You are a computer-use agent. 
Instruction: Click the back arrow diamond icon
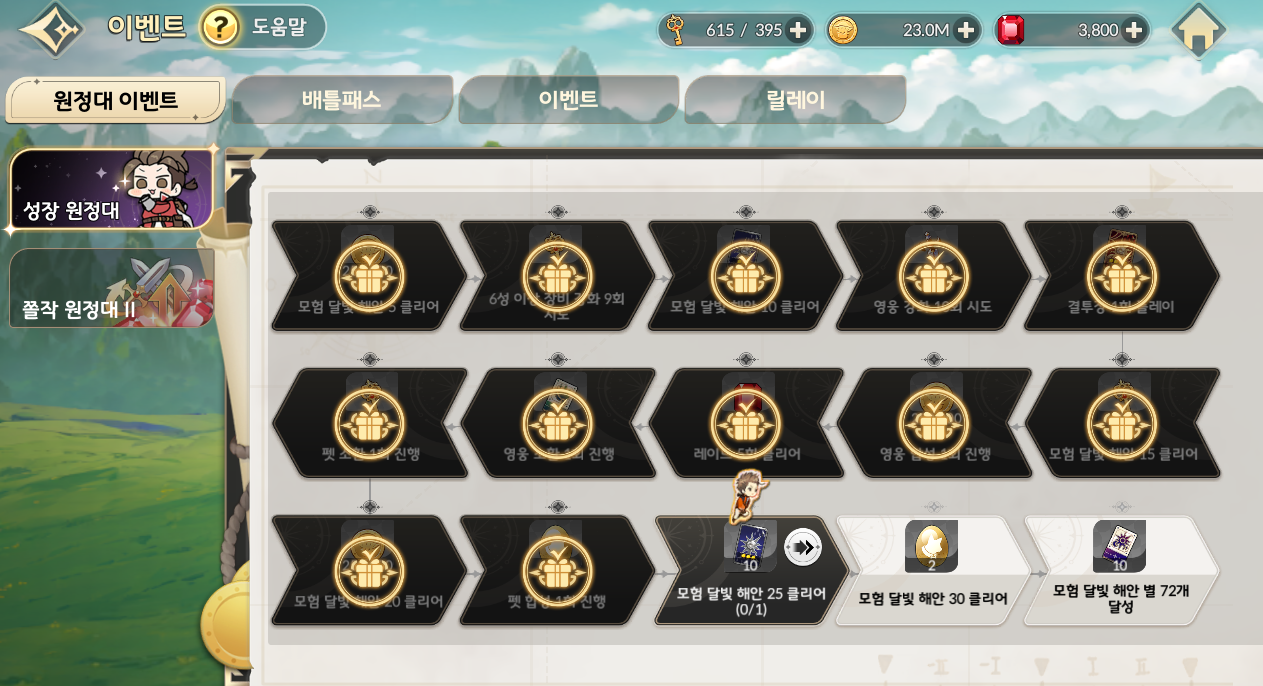51,29
